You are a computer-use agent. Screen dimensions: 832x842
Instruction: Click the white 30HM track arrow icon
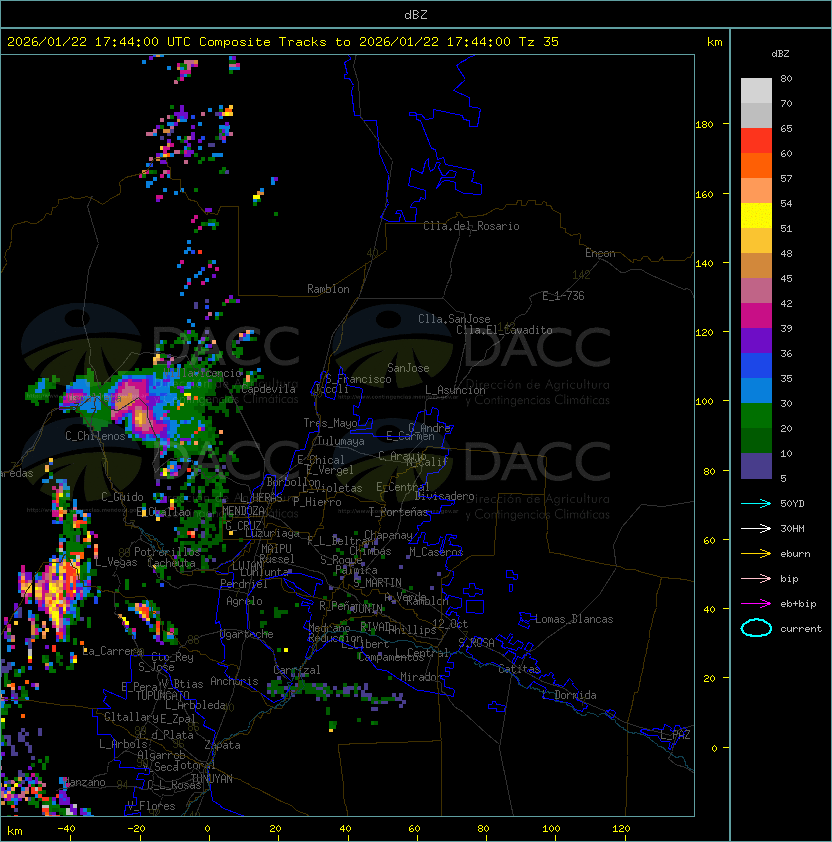point(756,529)
